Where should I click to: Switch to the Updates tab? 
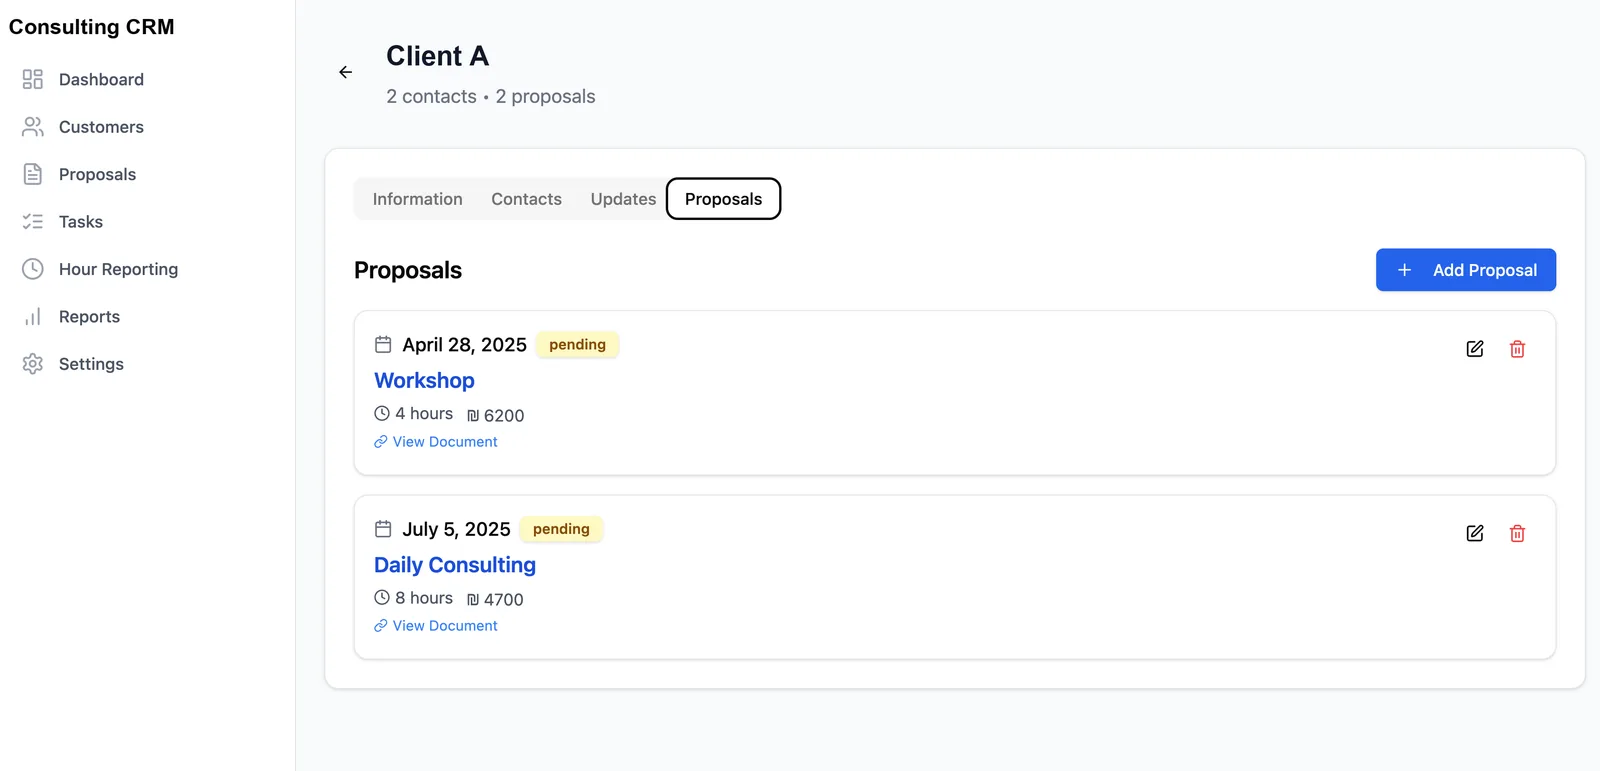[623, 199]
